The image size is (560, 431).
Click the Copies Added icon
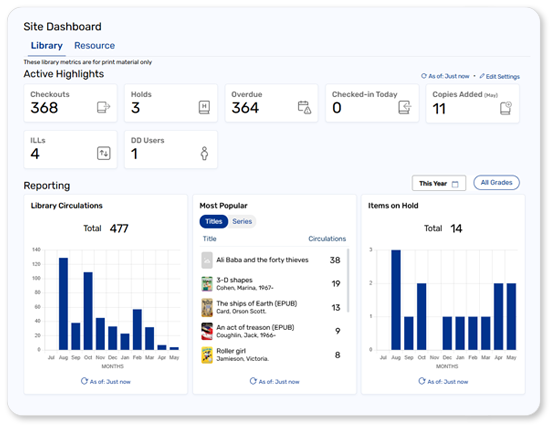(x=505, y=108)
